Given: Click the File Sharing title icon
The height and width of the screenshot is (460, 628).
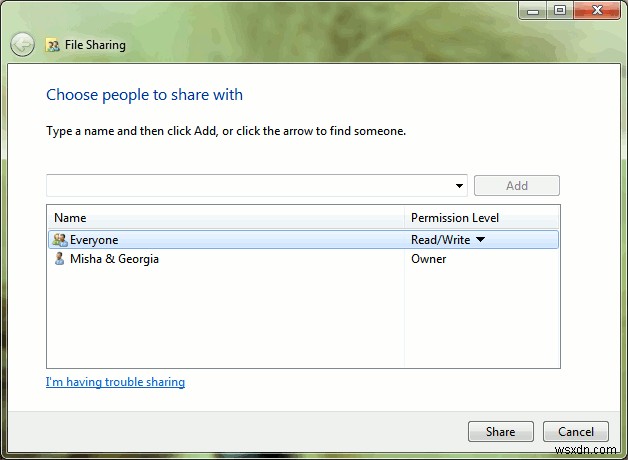Looking at the screenshot, I should [x=53, y=45].
